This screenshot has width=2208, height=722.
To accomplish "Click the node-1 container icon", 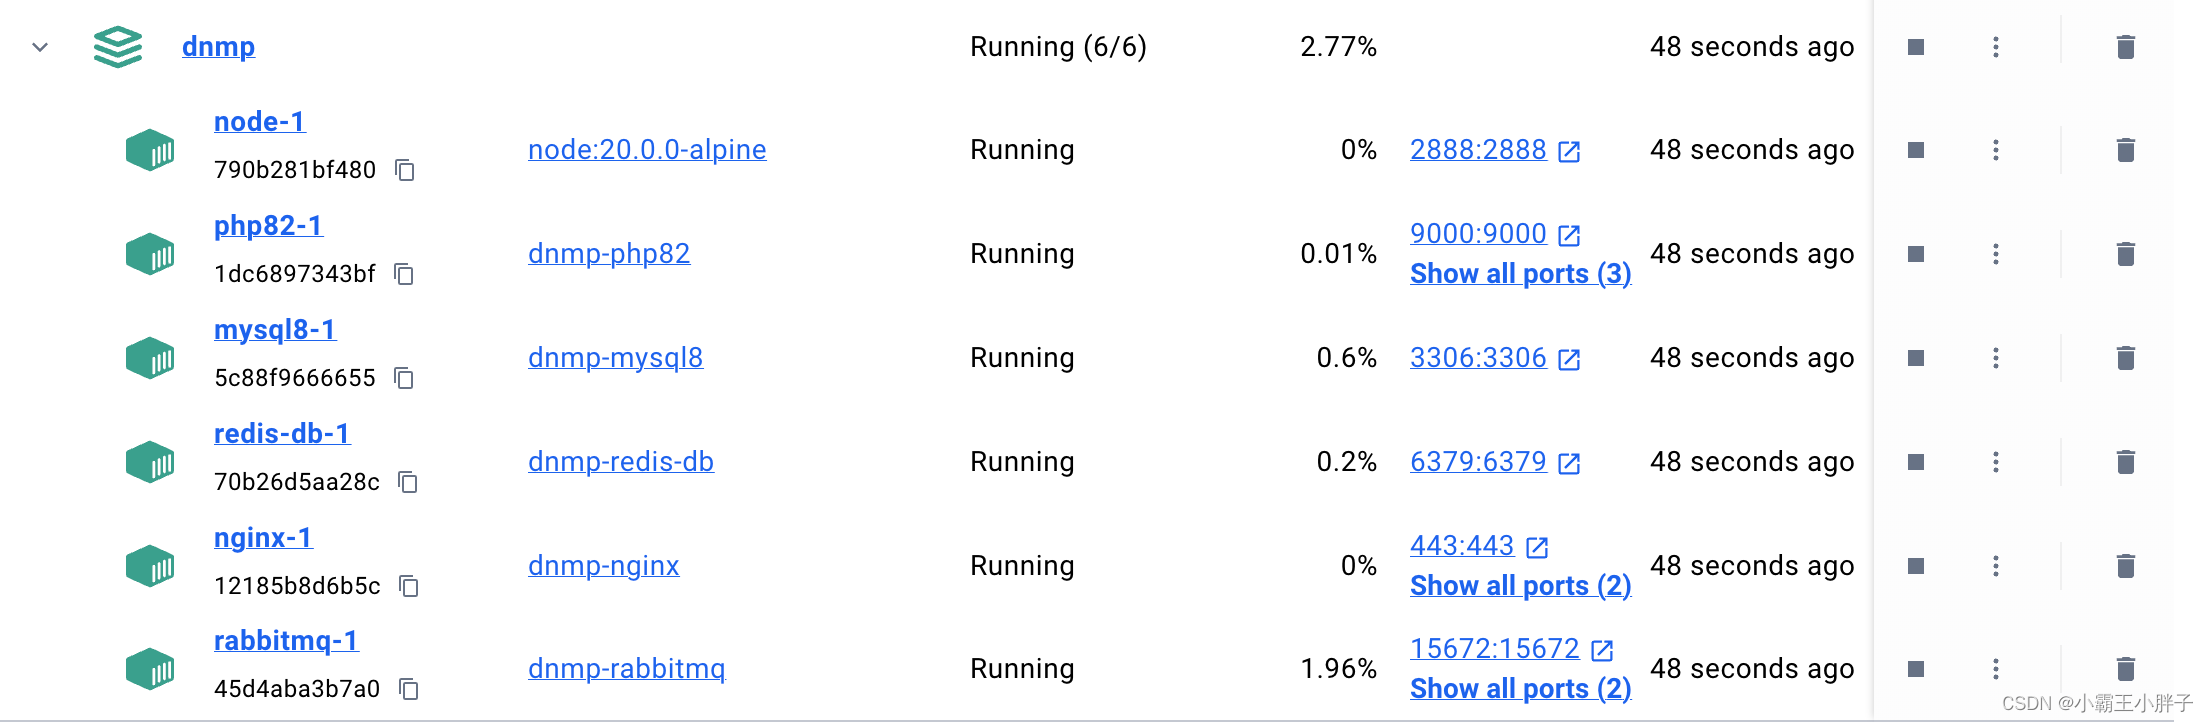I will pyautogui.click(x=149, y=149).
